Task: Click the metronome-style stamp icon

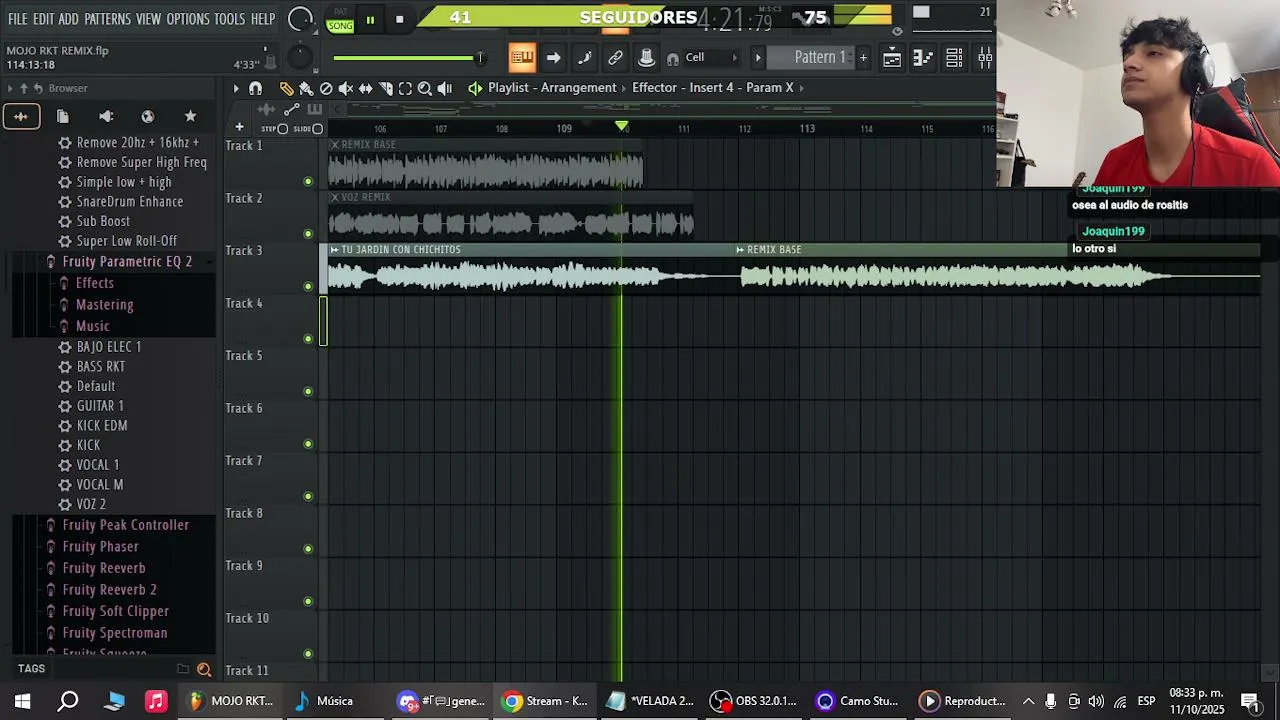Action: (646, 58)
